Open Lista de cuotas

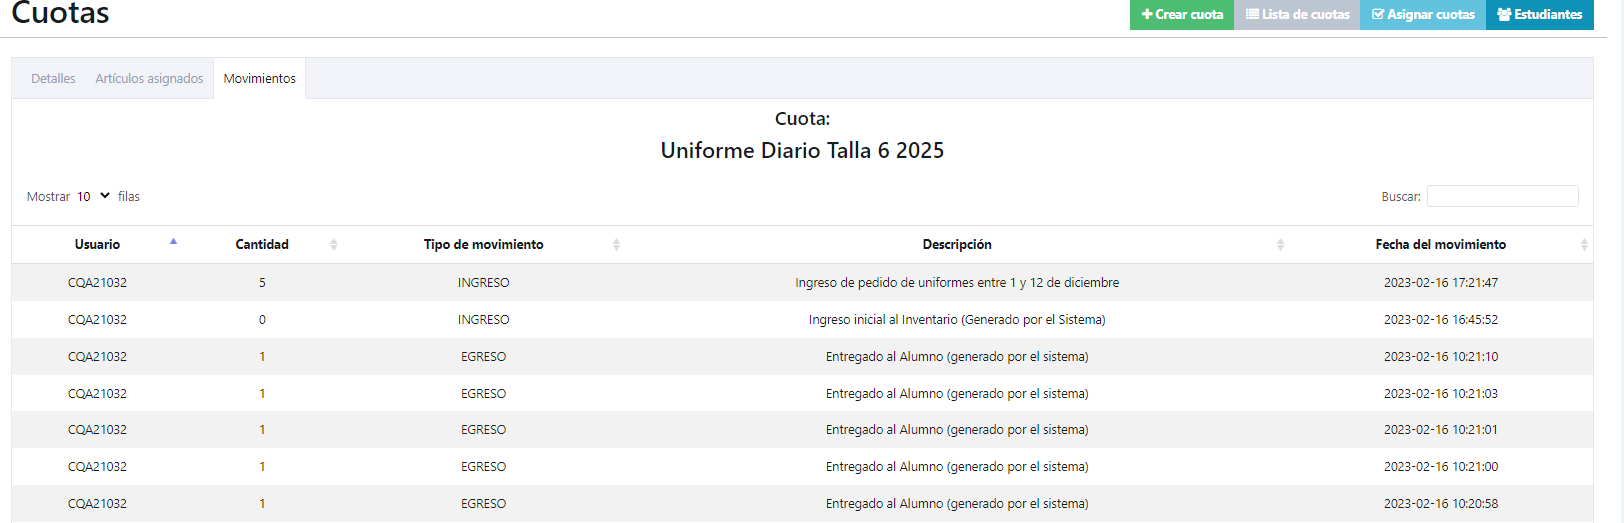(x=1297, y=14)
